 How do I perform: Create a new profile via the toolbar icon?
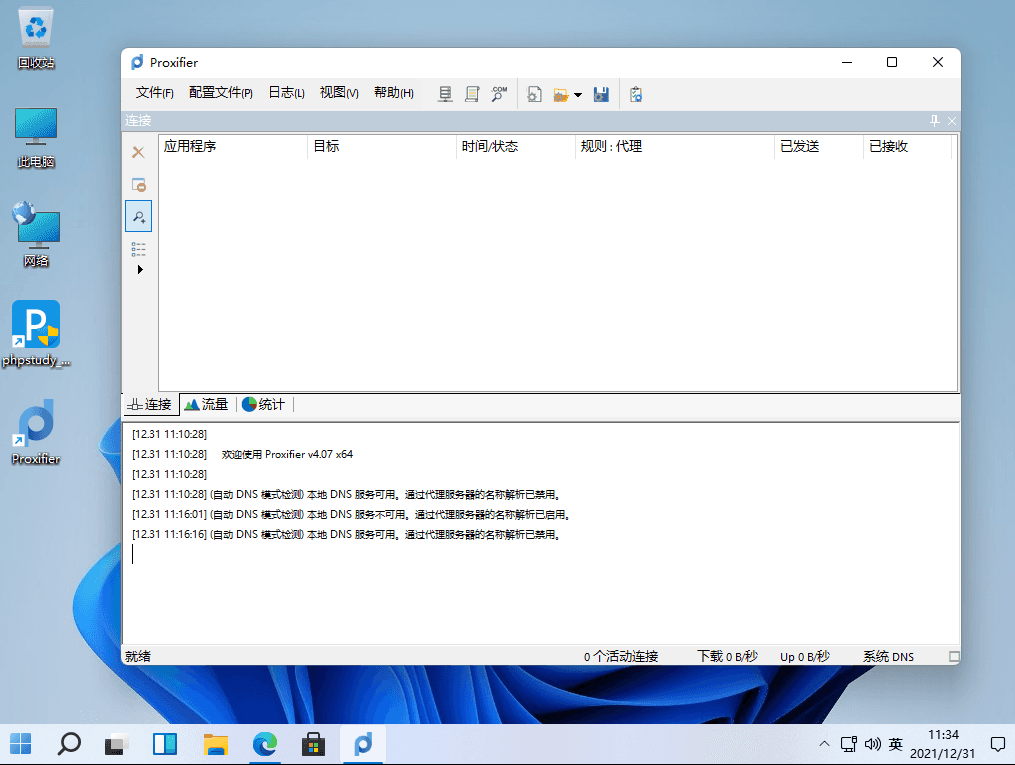(534, 94)
